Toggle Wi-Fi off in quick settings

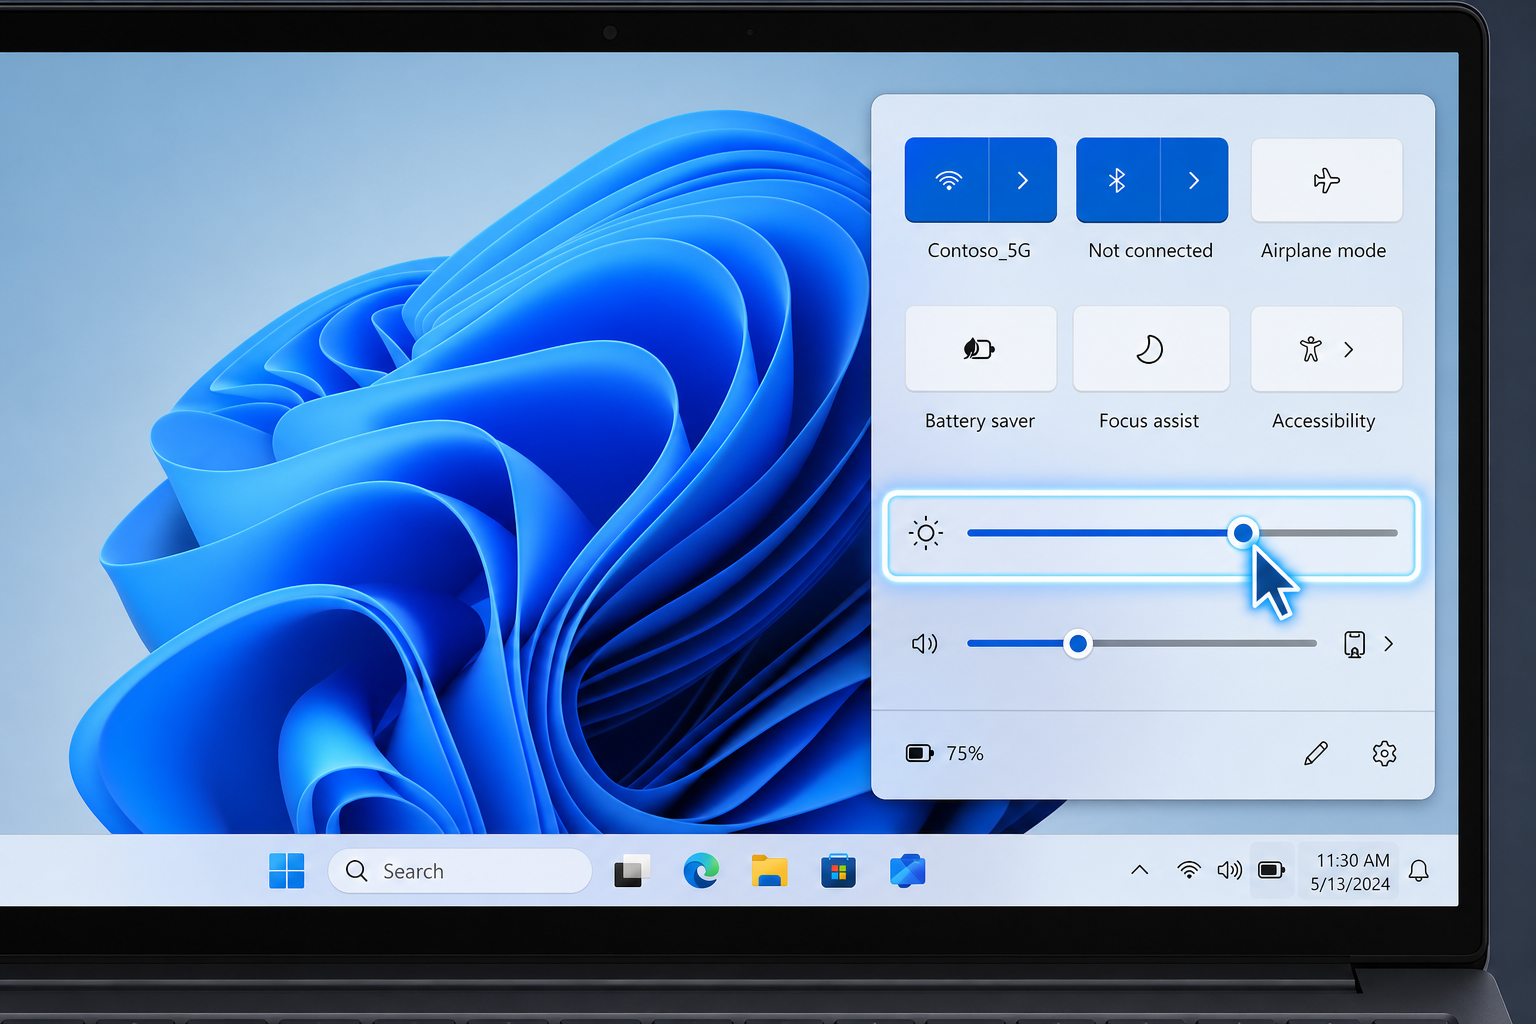pos(947,180)
